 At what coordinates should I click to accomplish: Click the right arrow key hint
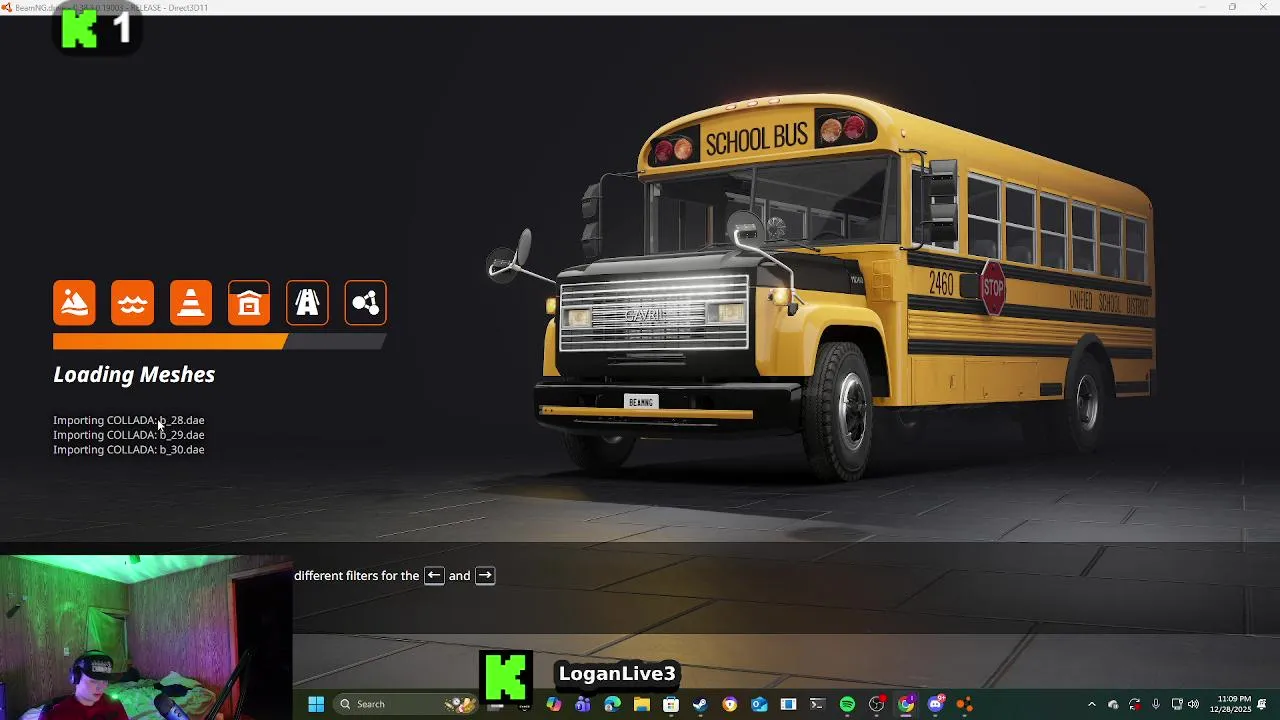(485, 576)
